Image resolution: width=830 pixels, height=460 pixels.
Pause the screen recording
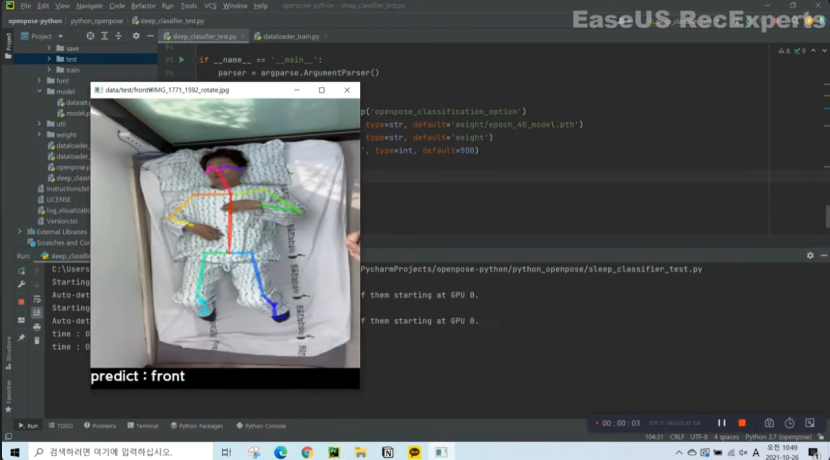coord(722,423)
